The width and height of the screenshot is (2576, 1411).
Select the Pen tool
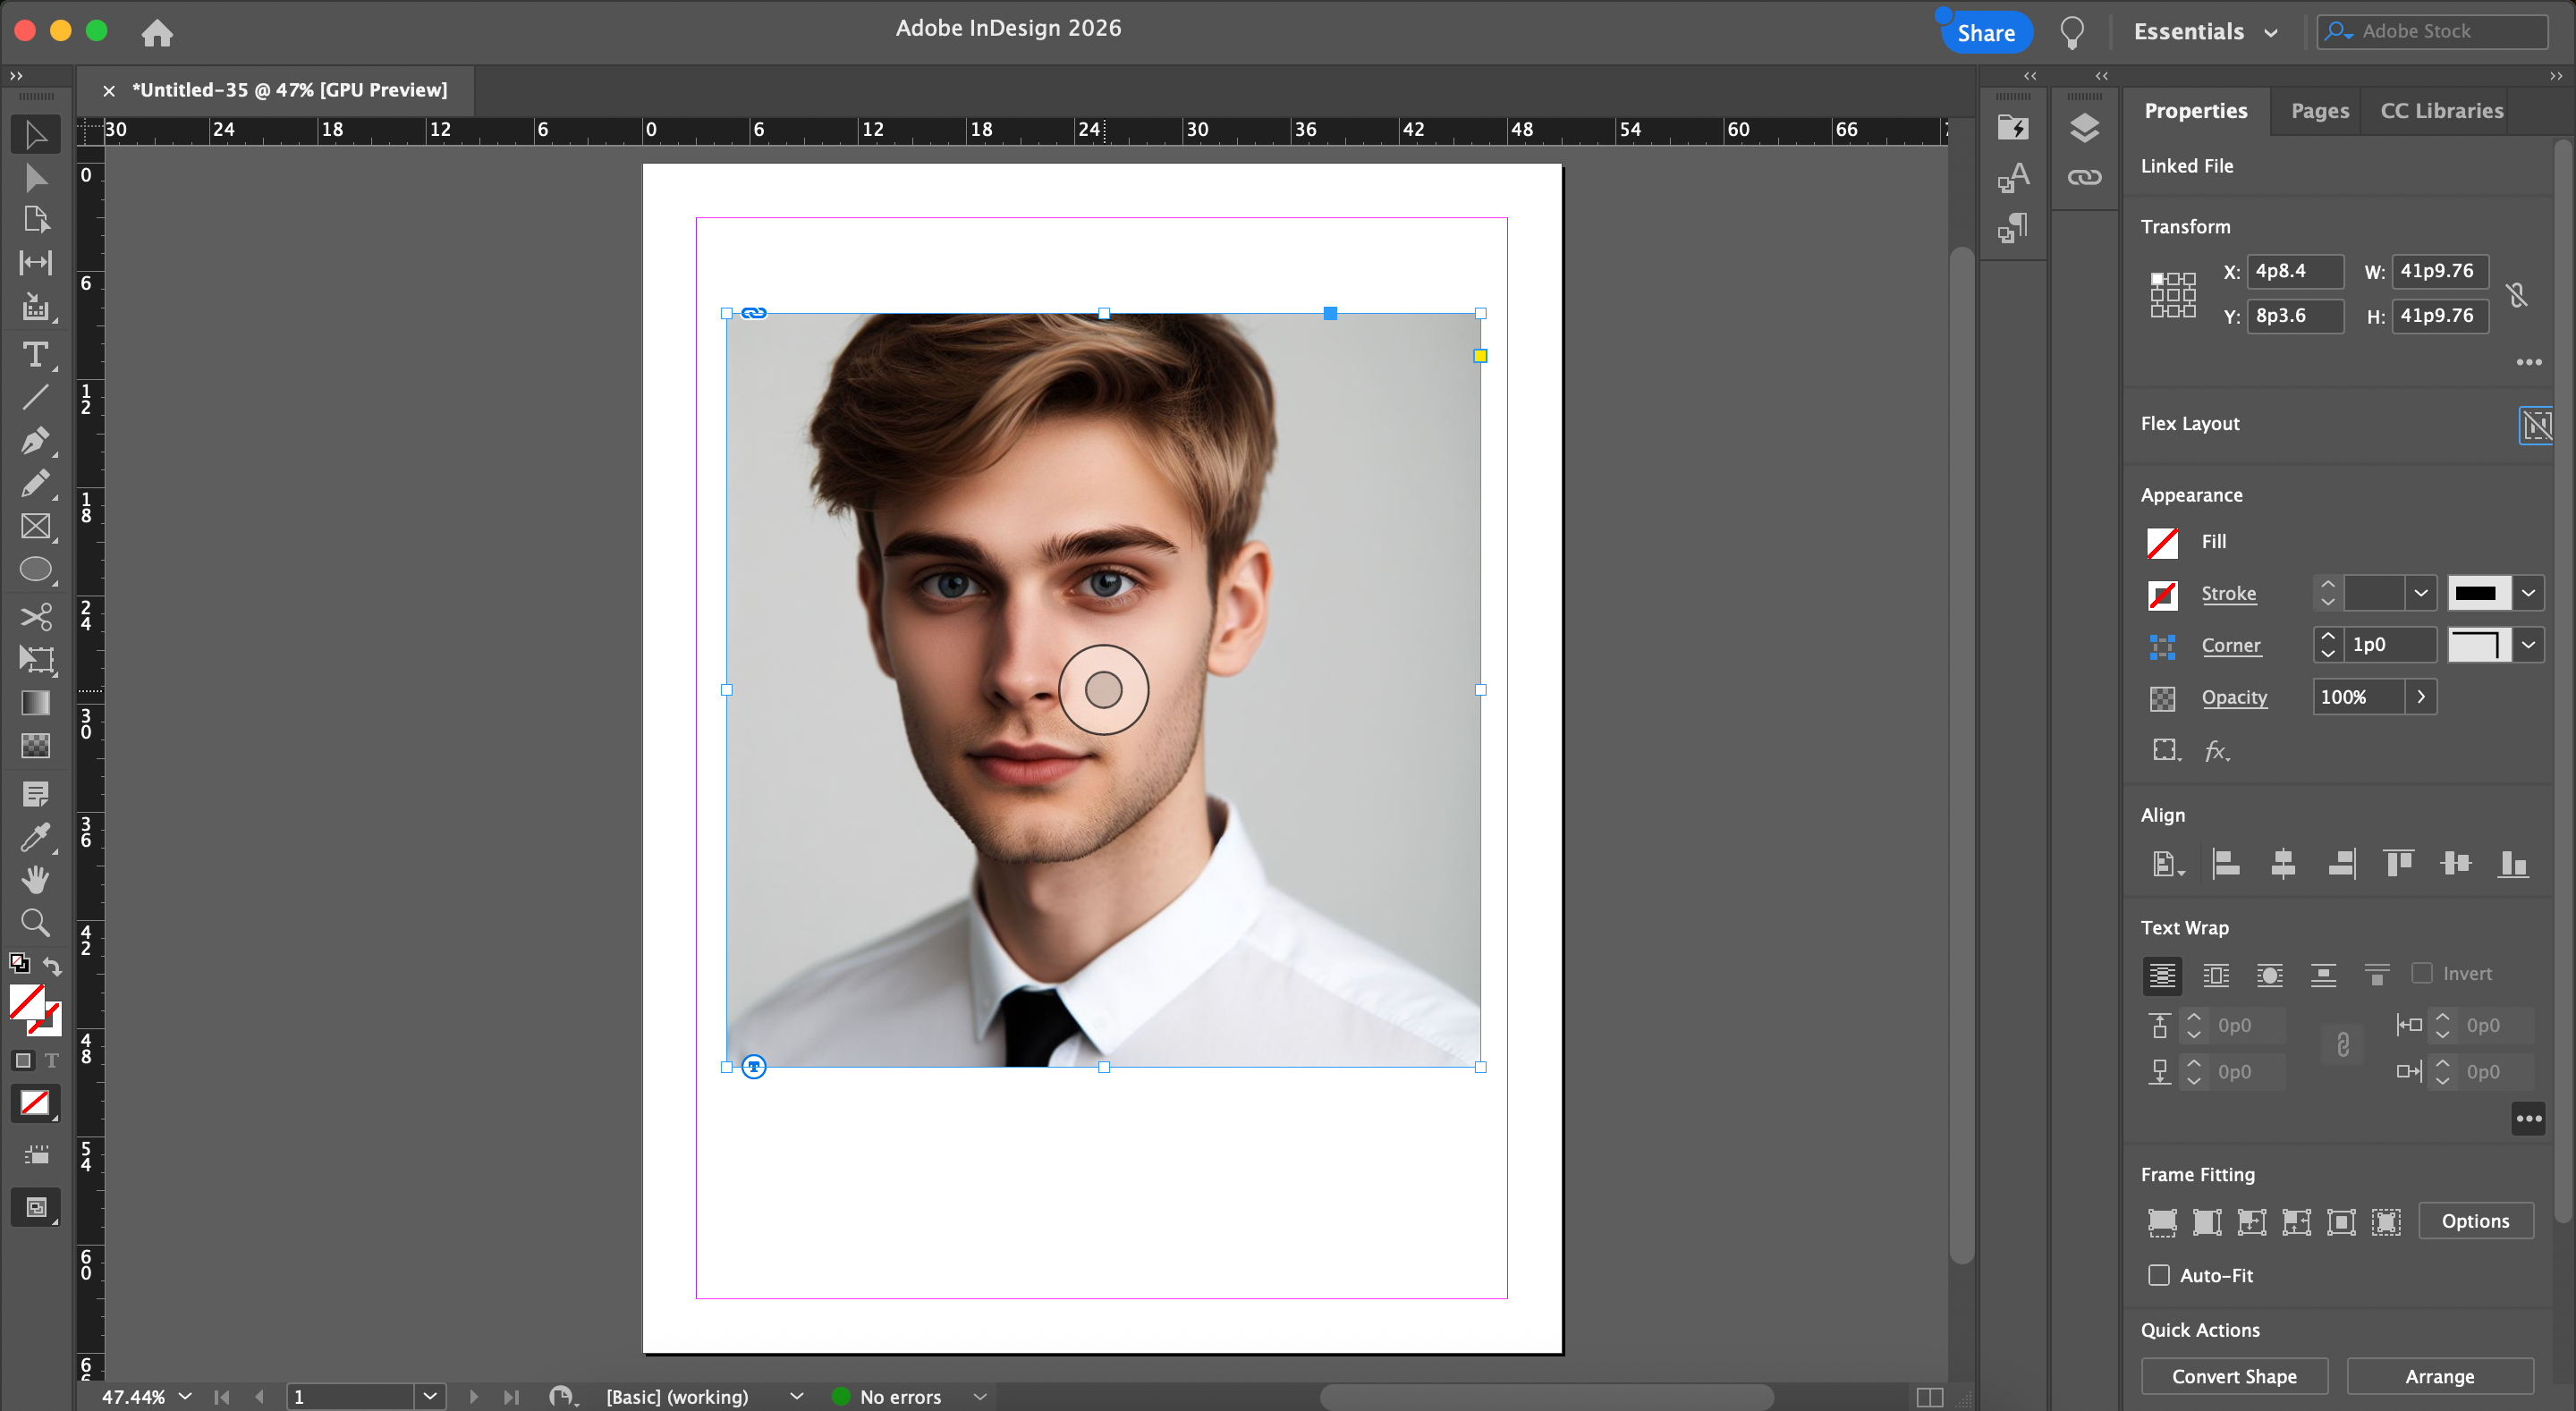point(35,441)
